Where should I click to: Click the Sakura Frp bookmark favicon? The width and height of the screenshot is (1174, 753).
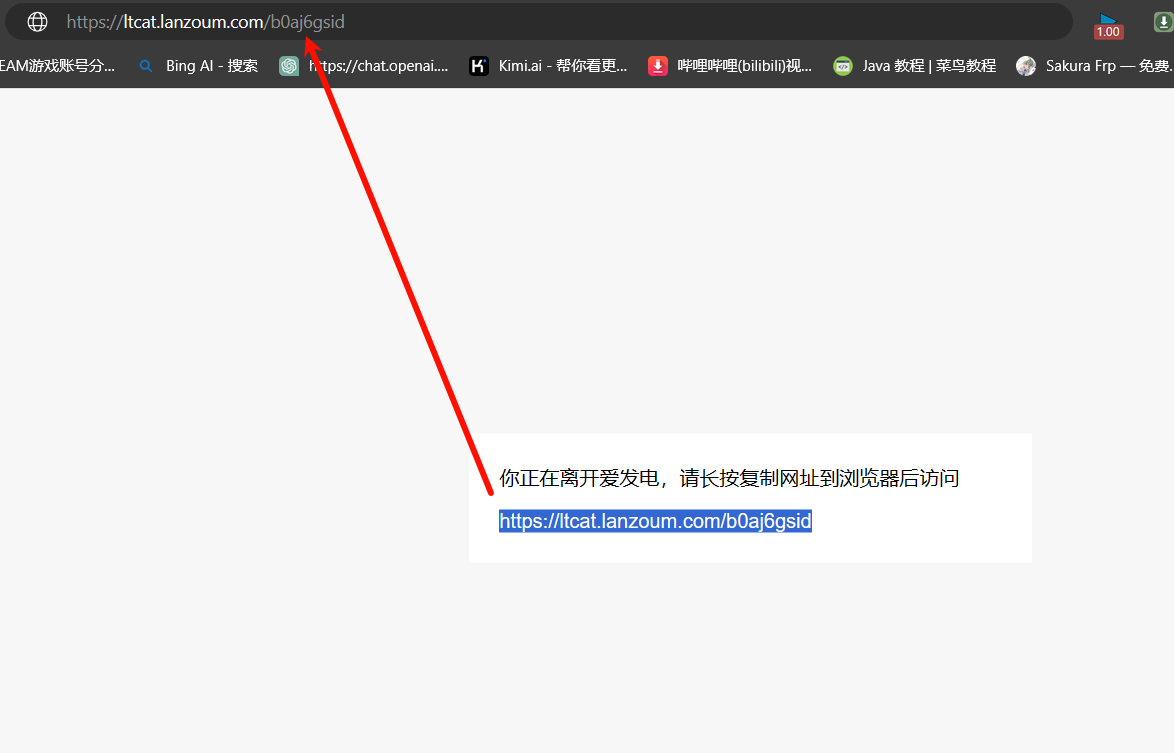pyautogui.click(x=1026, y=65)
